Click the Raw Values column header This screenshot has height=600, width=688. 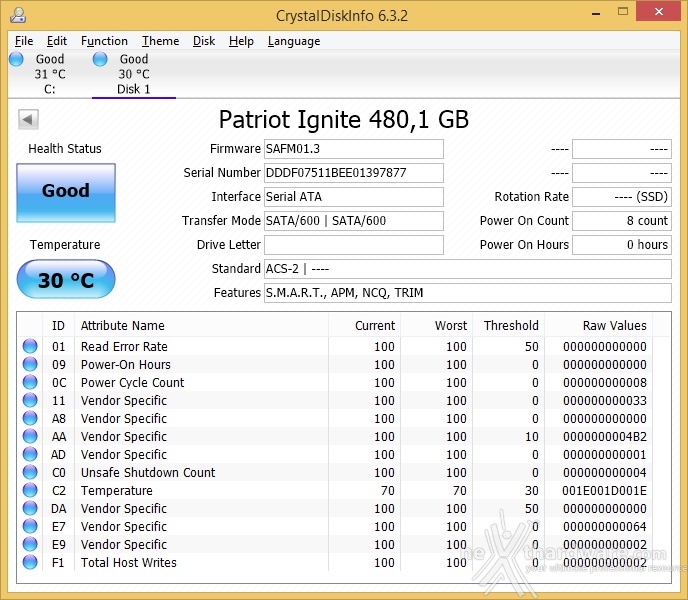[x=598, y=325]
